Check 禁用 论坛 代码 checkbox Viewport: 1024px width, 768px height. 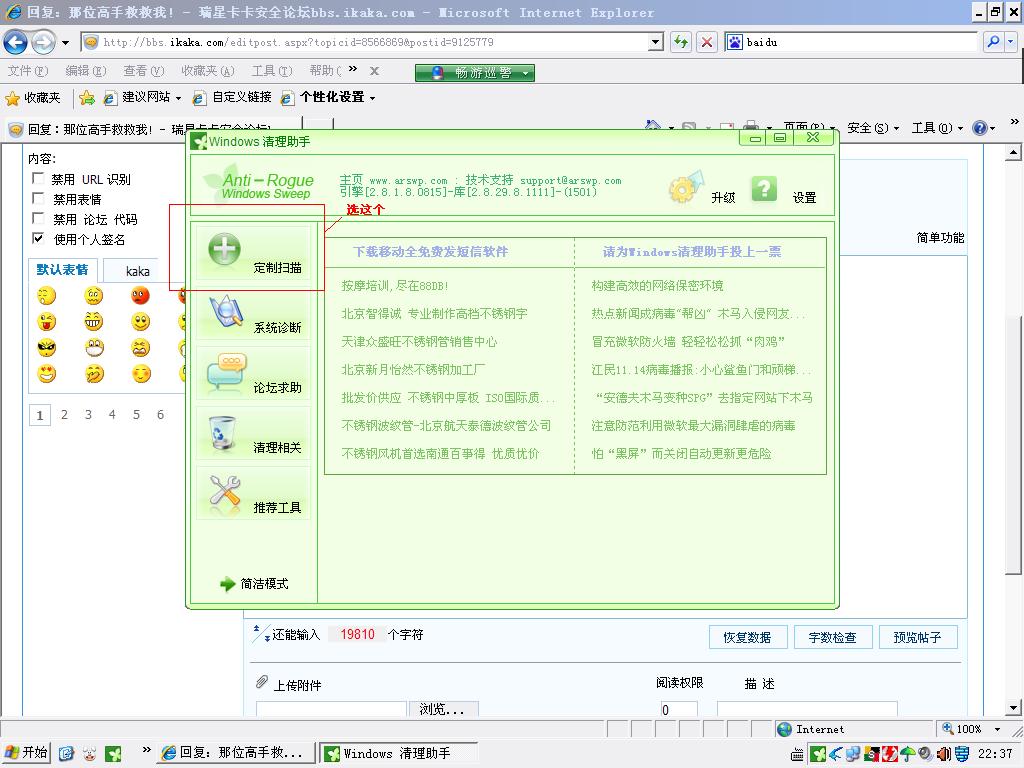pyautogui.click(x=39, y=218)
